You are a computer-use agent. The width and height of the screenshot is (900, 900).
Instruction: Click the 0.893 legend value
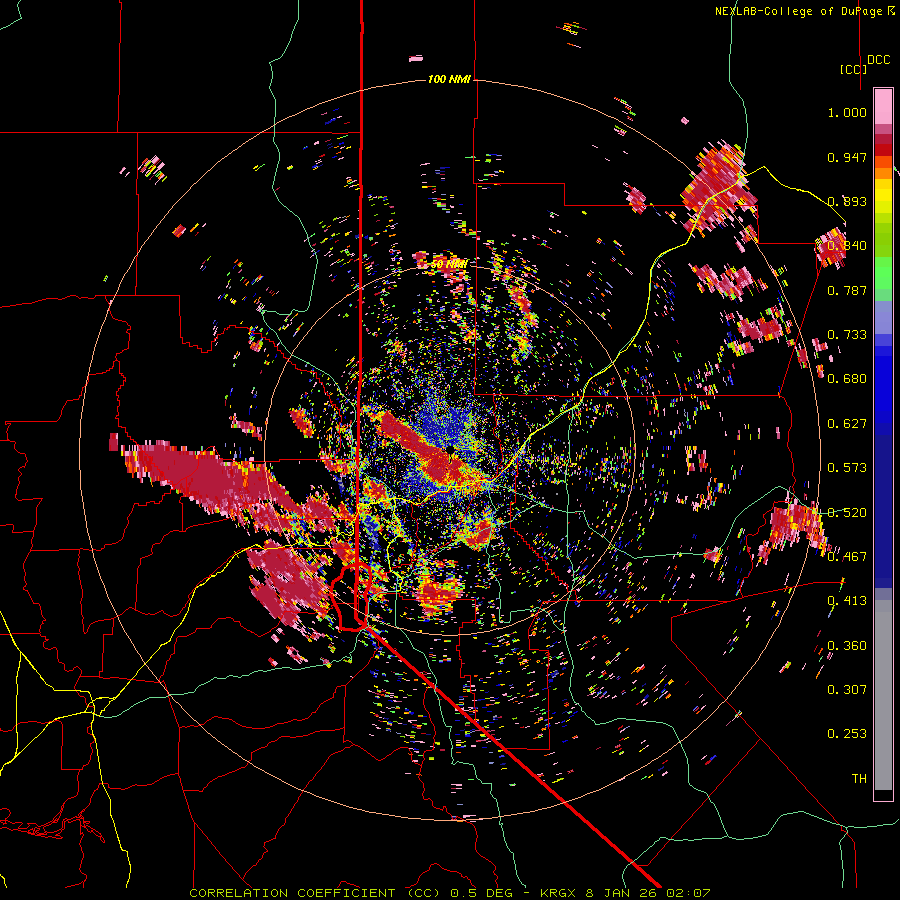pyautogui.click(x=847, y=201)
